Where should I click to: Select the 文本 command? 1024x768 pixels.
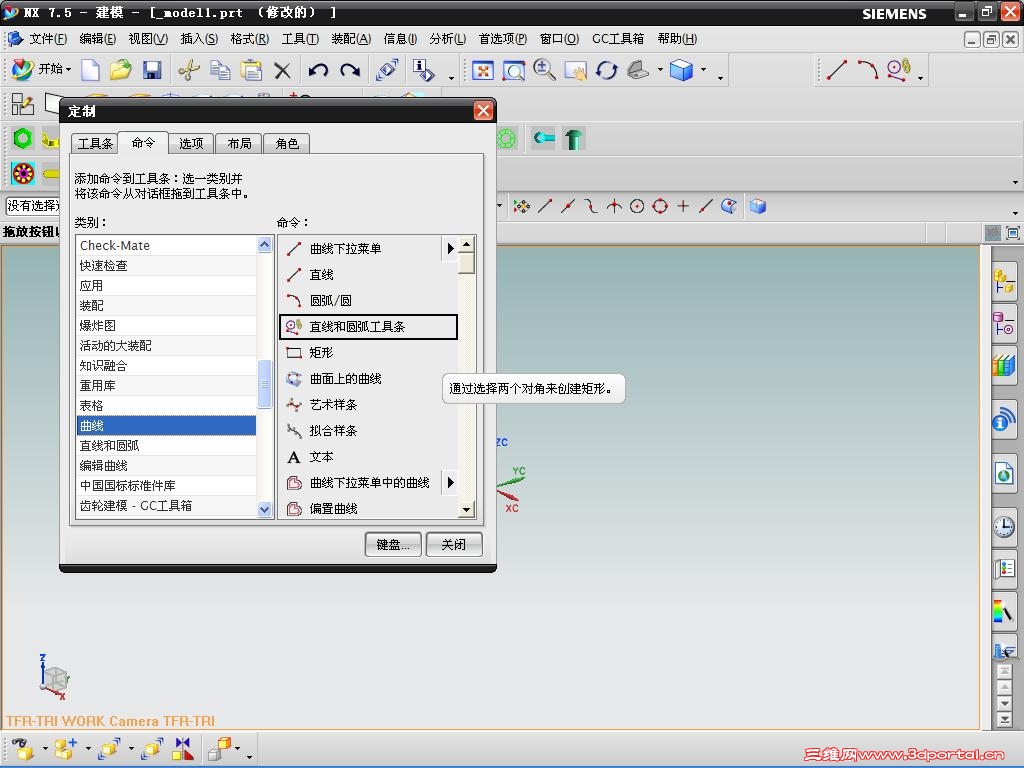[x=368, y=457]
